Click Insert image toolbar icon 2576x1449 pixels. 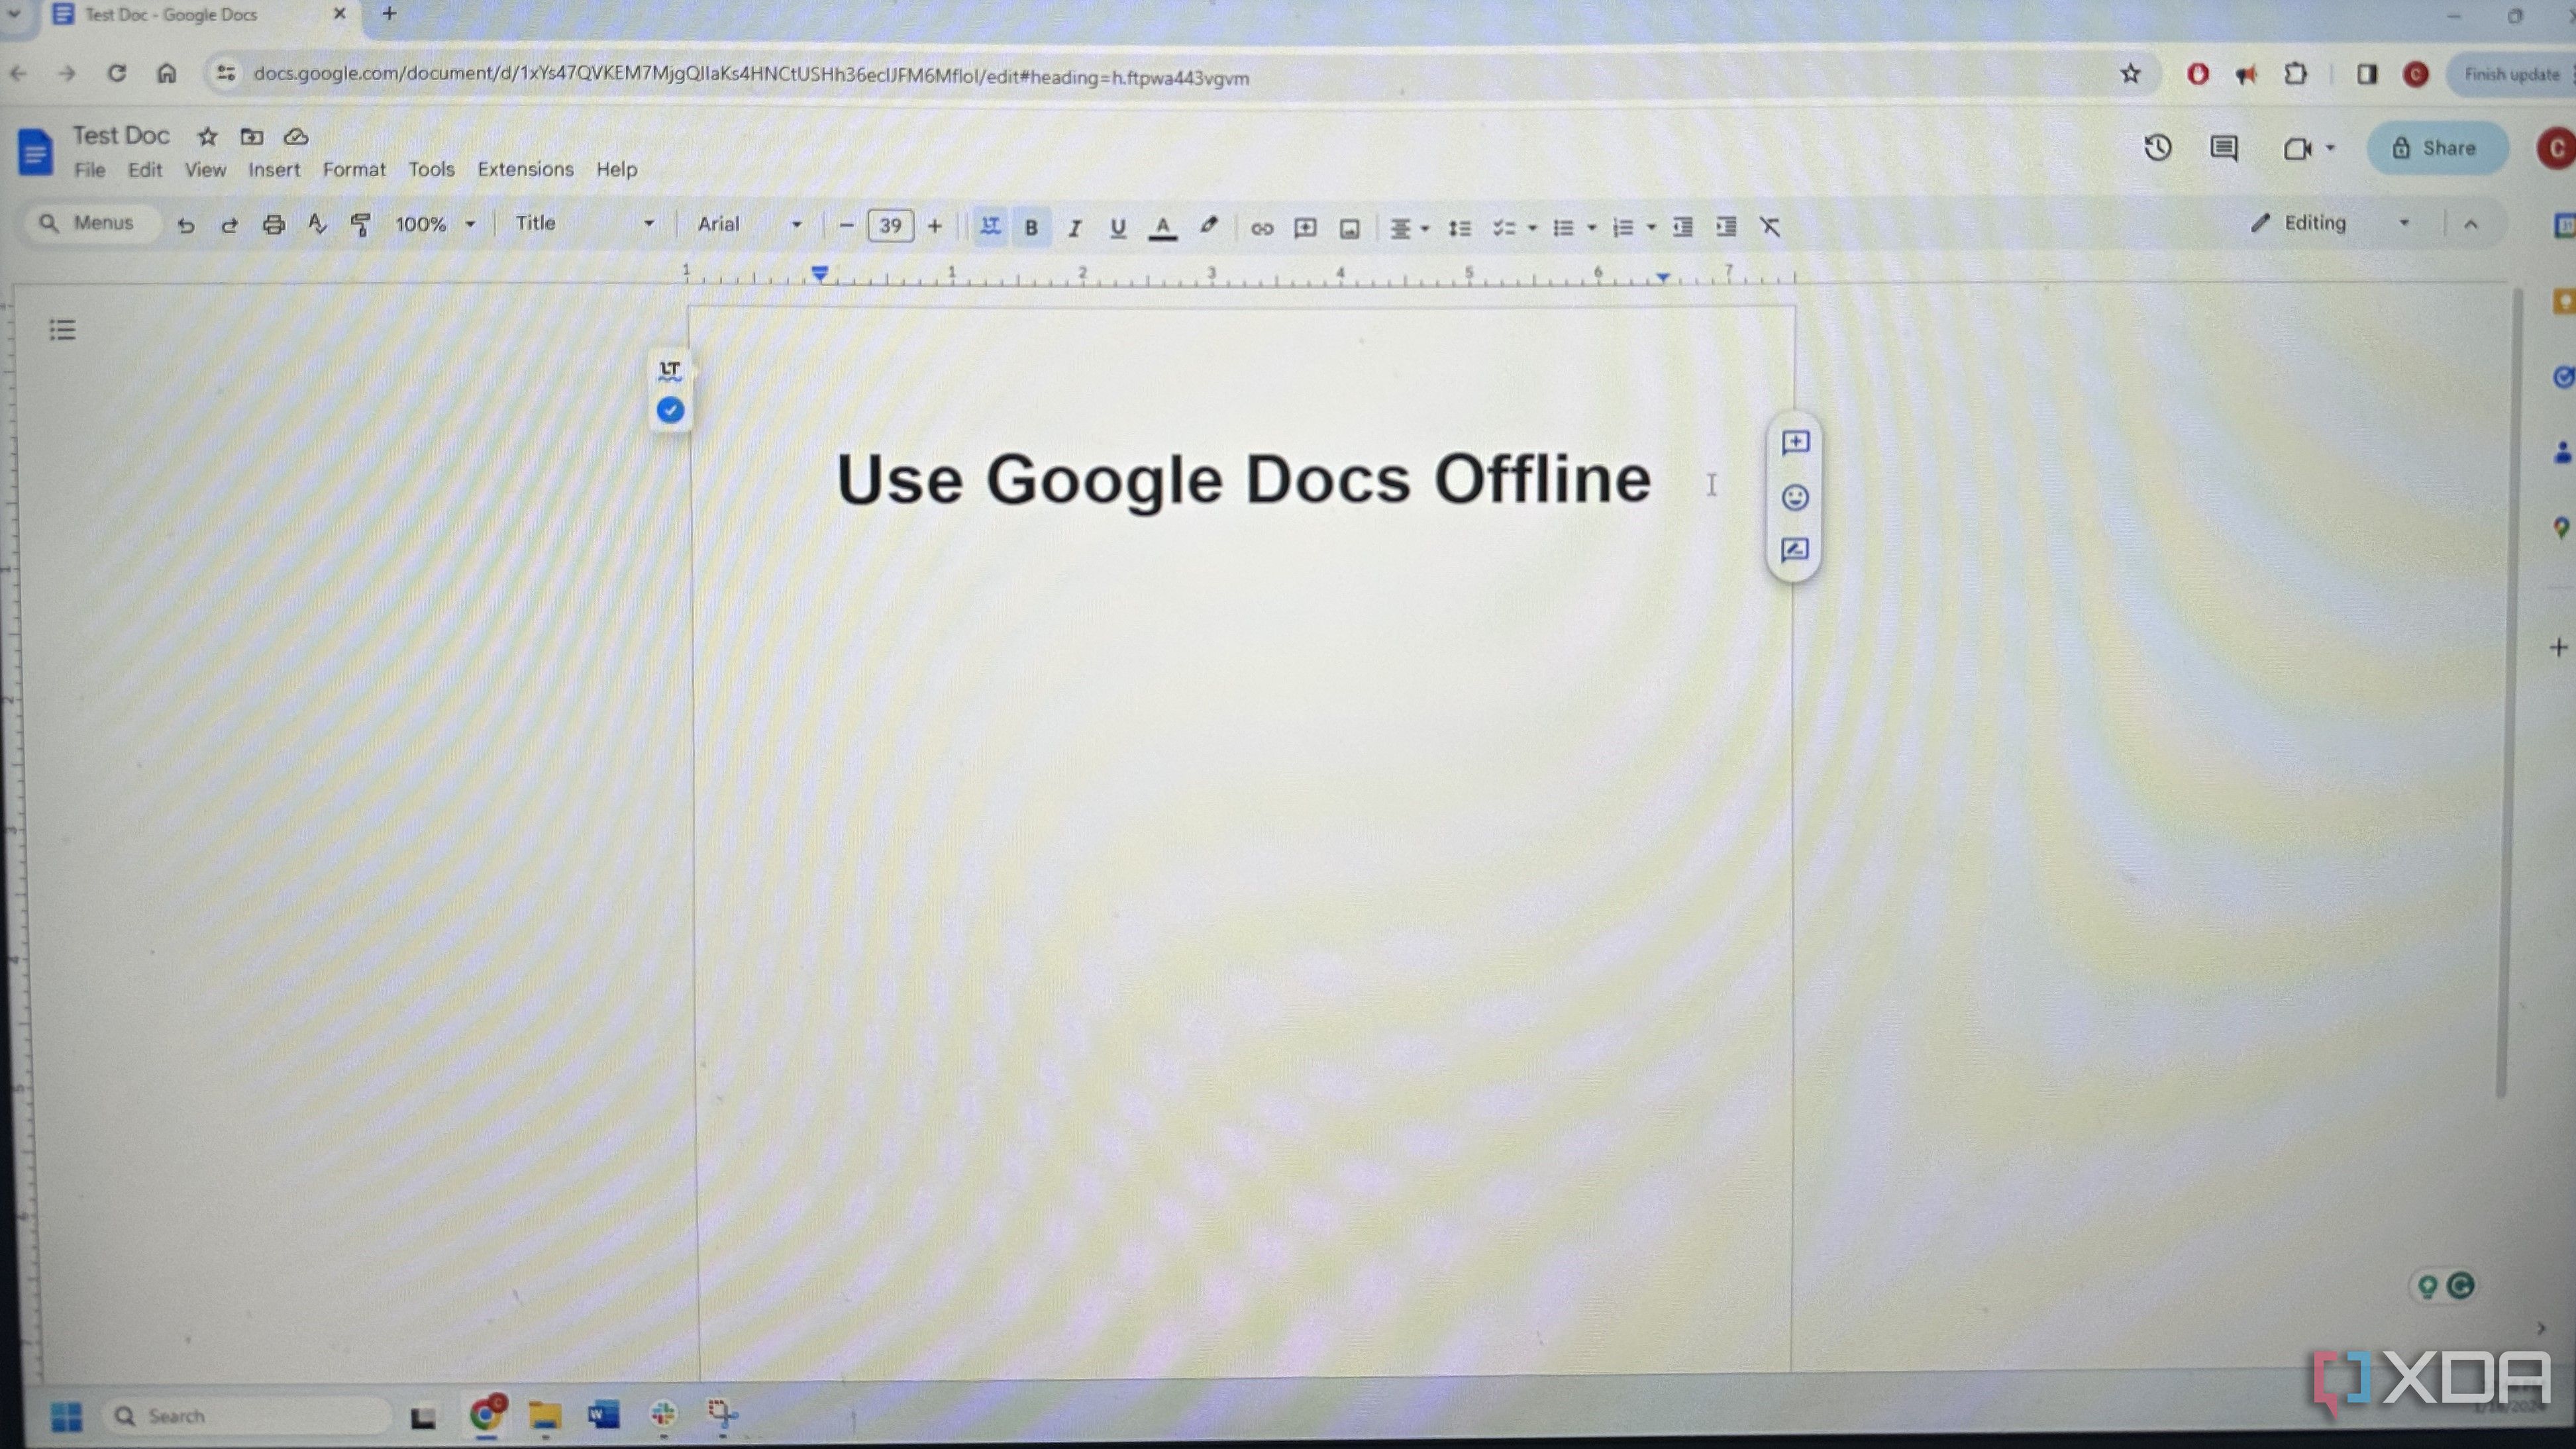(x=1349, y=229)
